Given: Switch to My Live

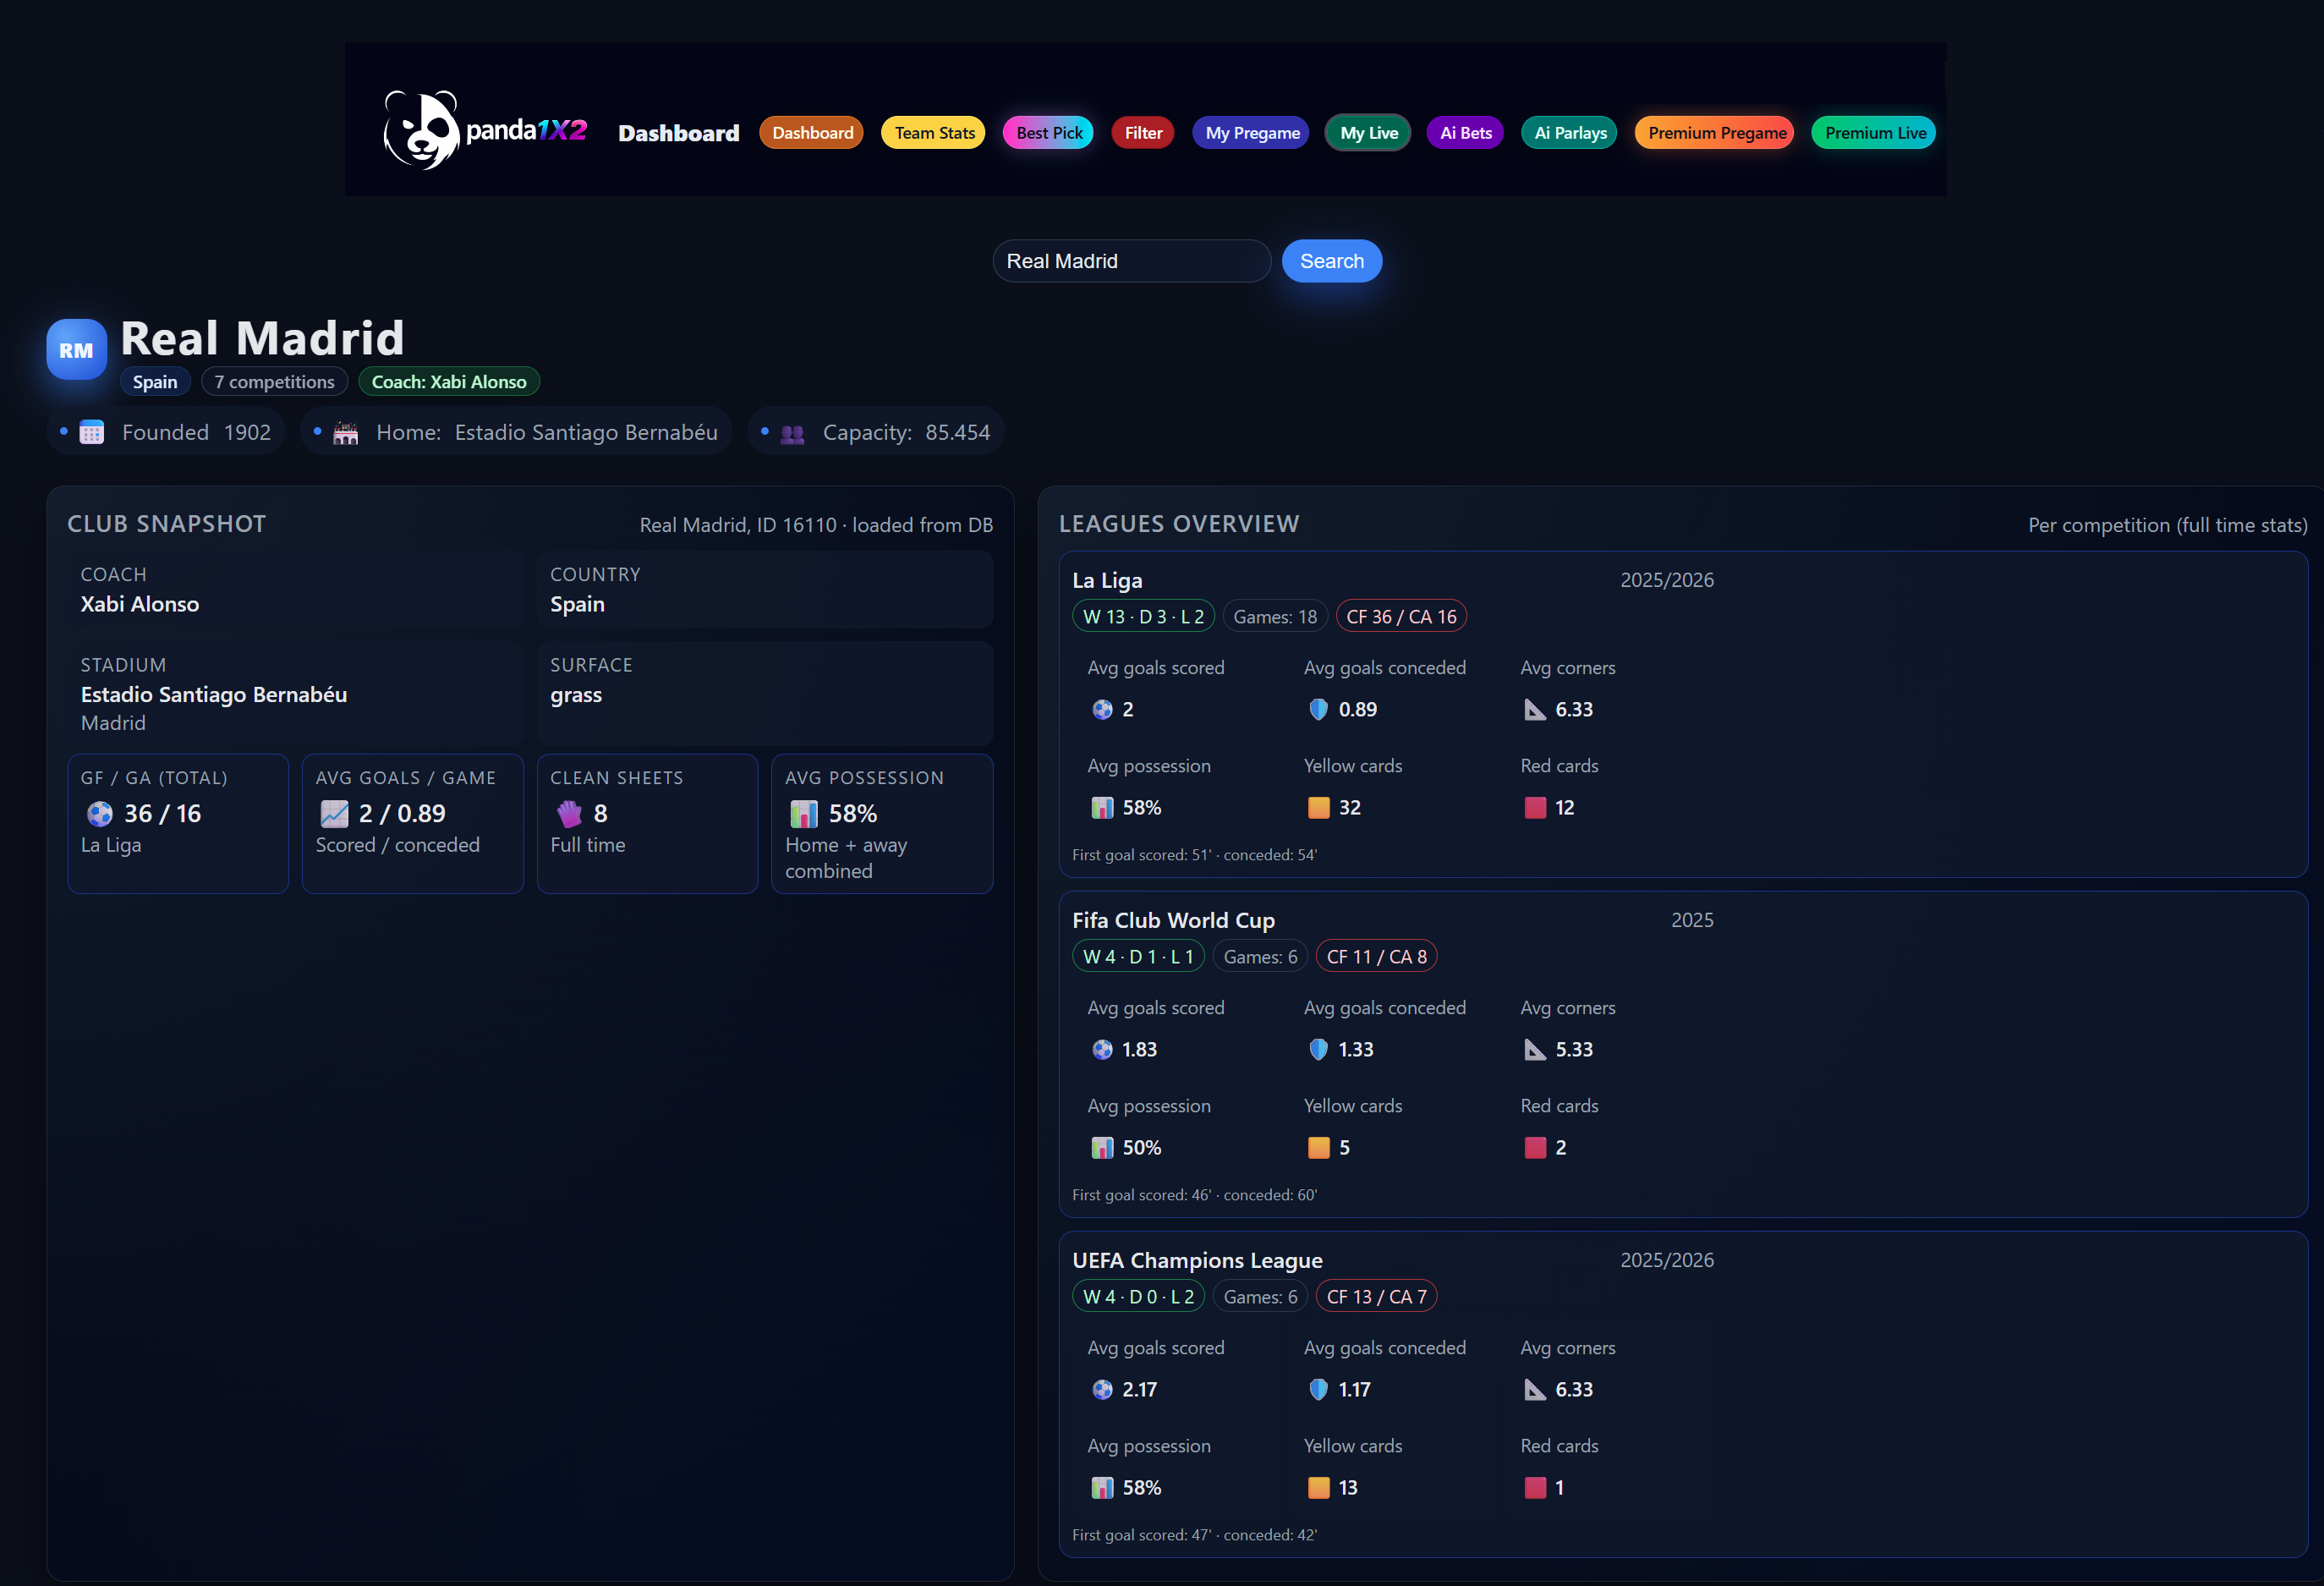Looking at the screenshot, I should 1369,132.
